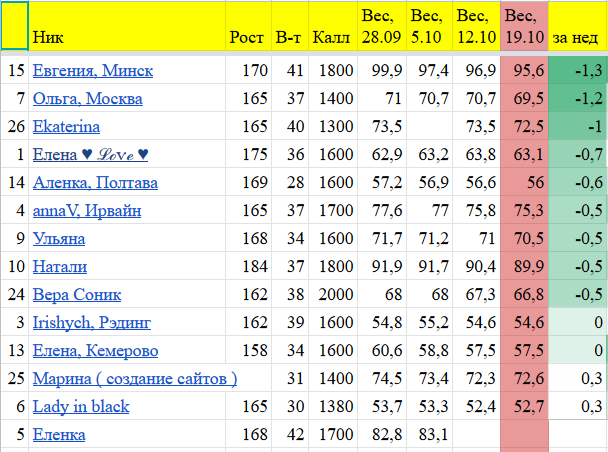The image size is (608, 452).
Task: Open the Евгения, Минск profile link
Action: click(92, 71)
